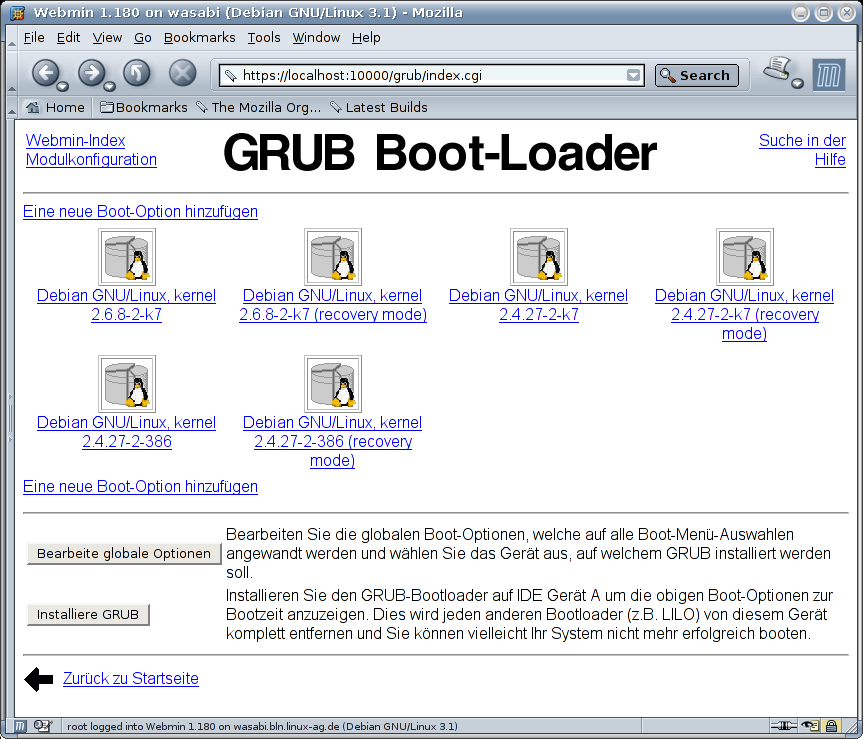Open the Bookmarks menu
This screenshot has width=863, height=739.
tap(199, 37)
